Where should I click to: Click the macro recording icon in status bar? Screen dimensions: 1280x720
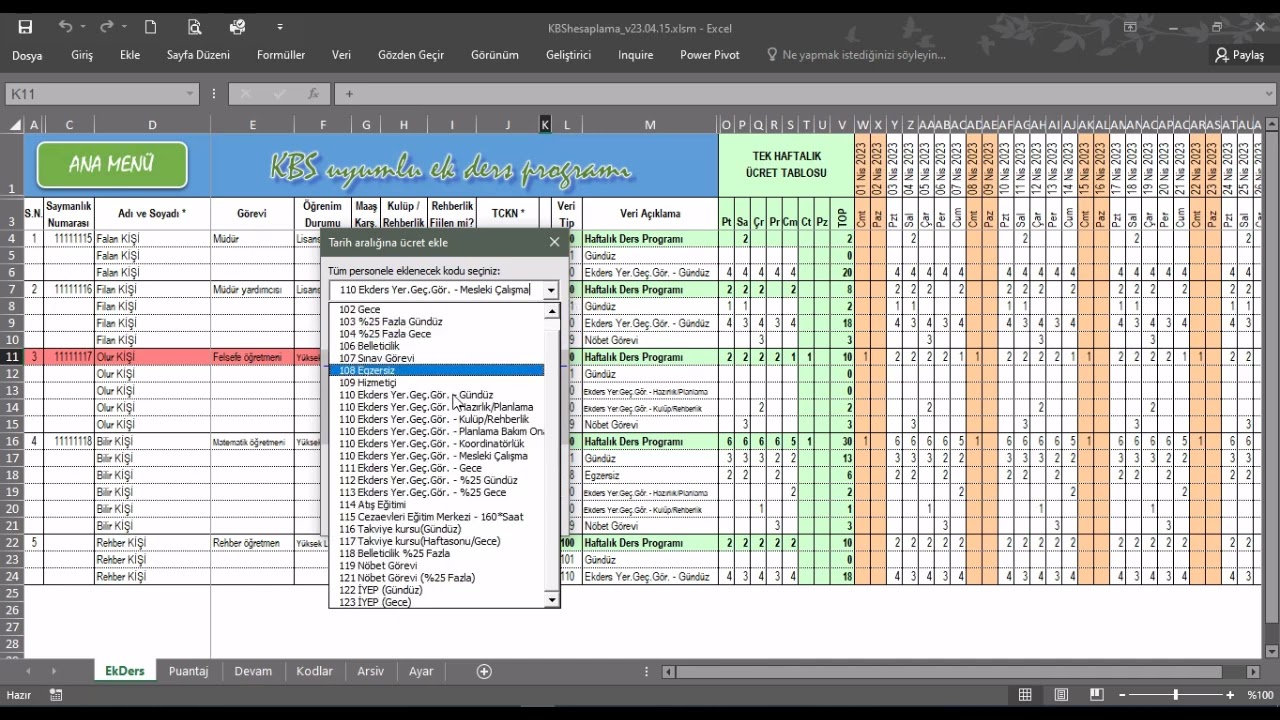tap(56, 695)
